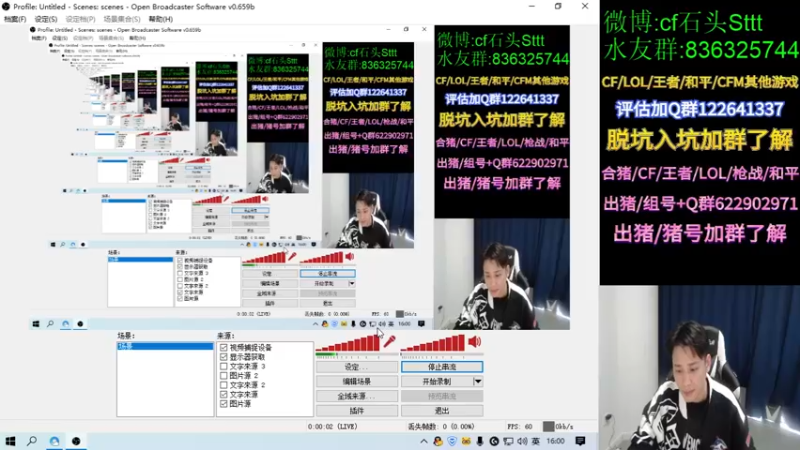
Task: Mute desktop audio via red speaker icon
Action: [474, 341]
